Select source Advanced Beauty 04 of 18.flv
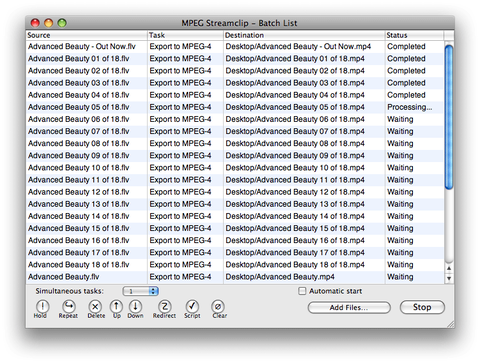 pyautogui.click(x=79, y=95)
